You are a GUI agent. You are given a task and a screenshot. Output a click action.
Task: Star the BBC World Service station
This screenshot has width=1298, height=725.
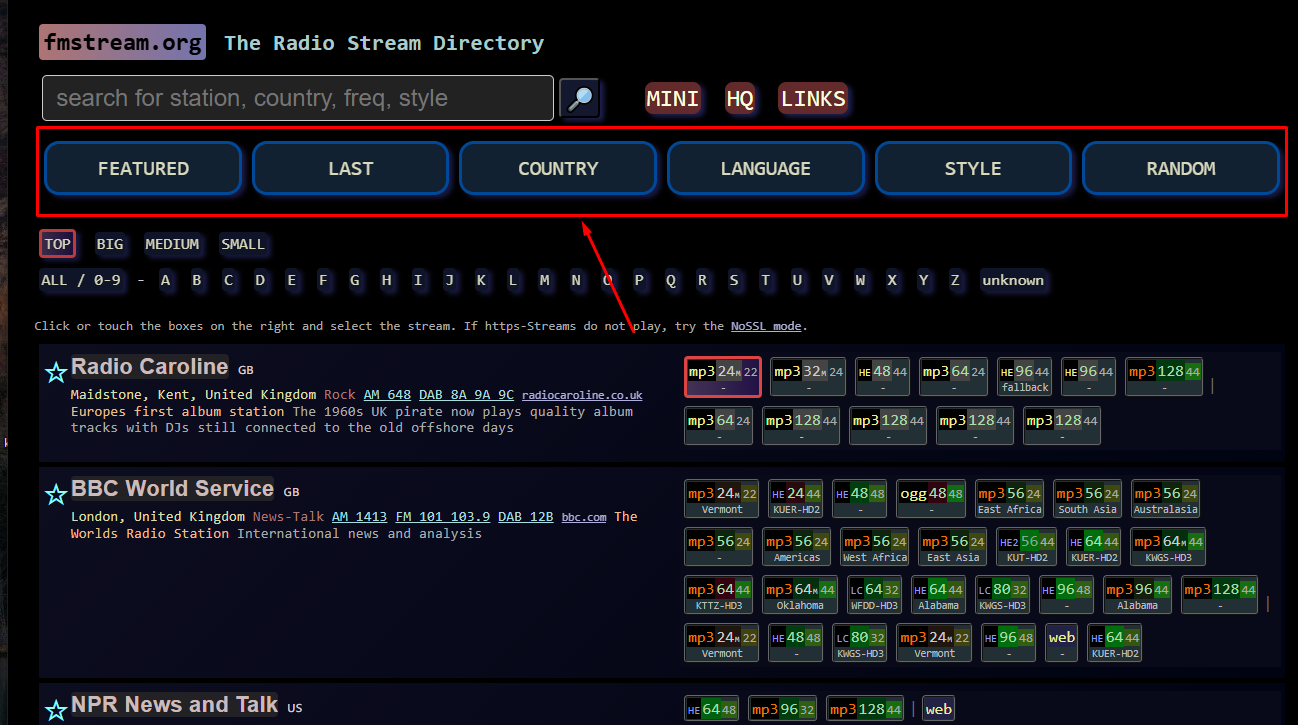point(56,494)
